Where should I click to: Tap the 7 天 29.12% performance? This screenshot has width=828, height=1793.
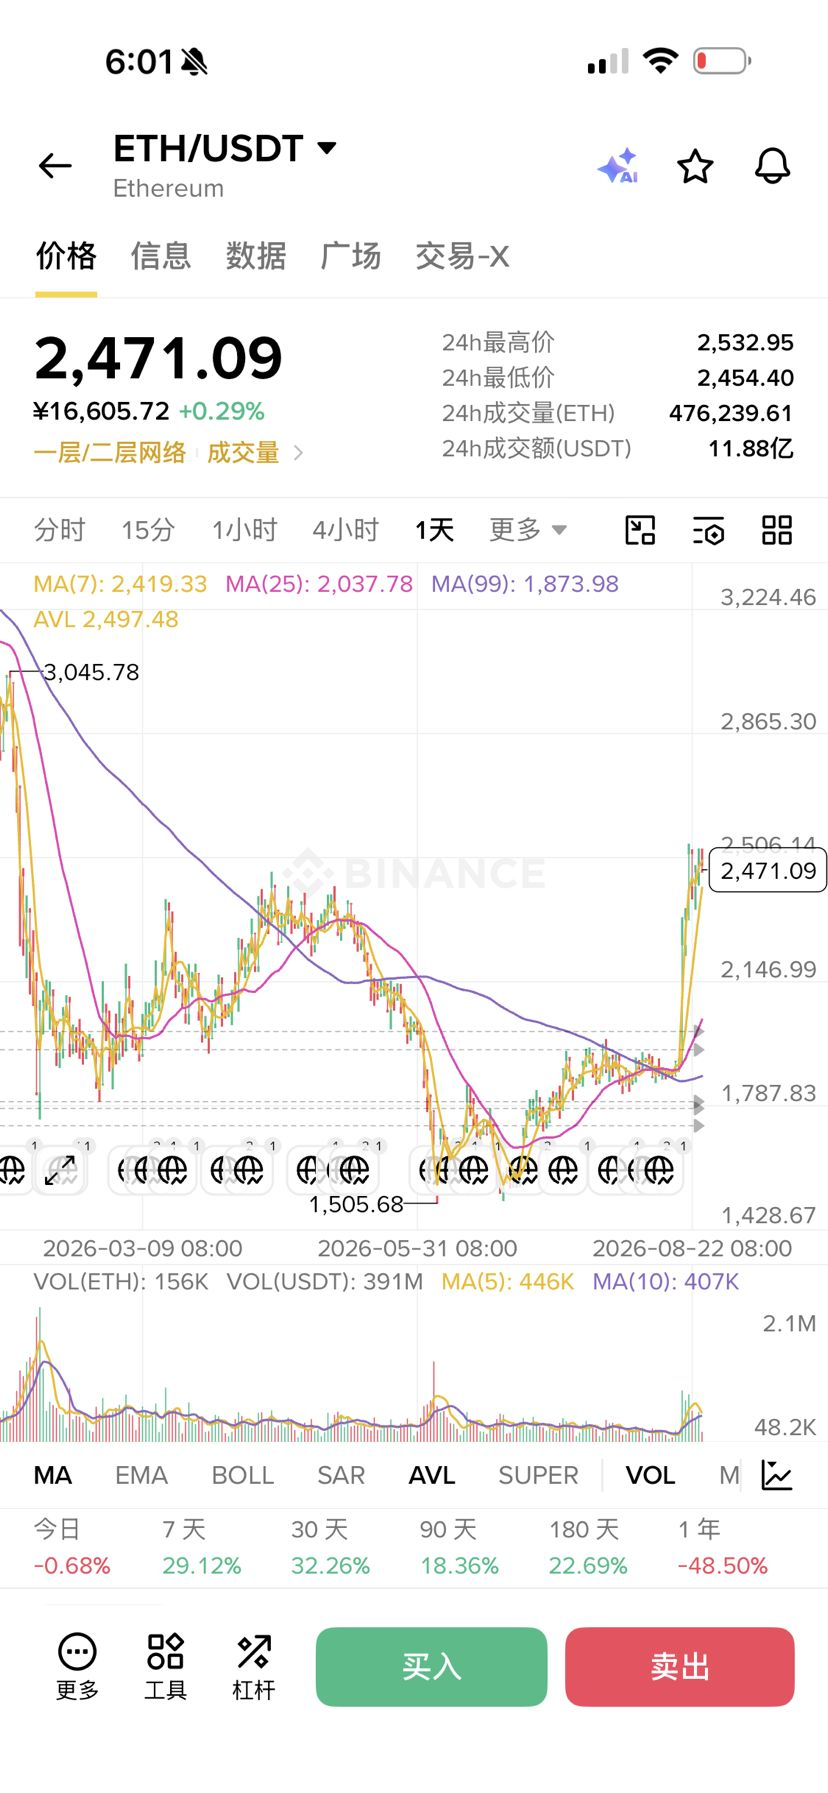(x=202, y=1547)
